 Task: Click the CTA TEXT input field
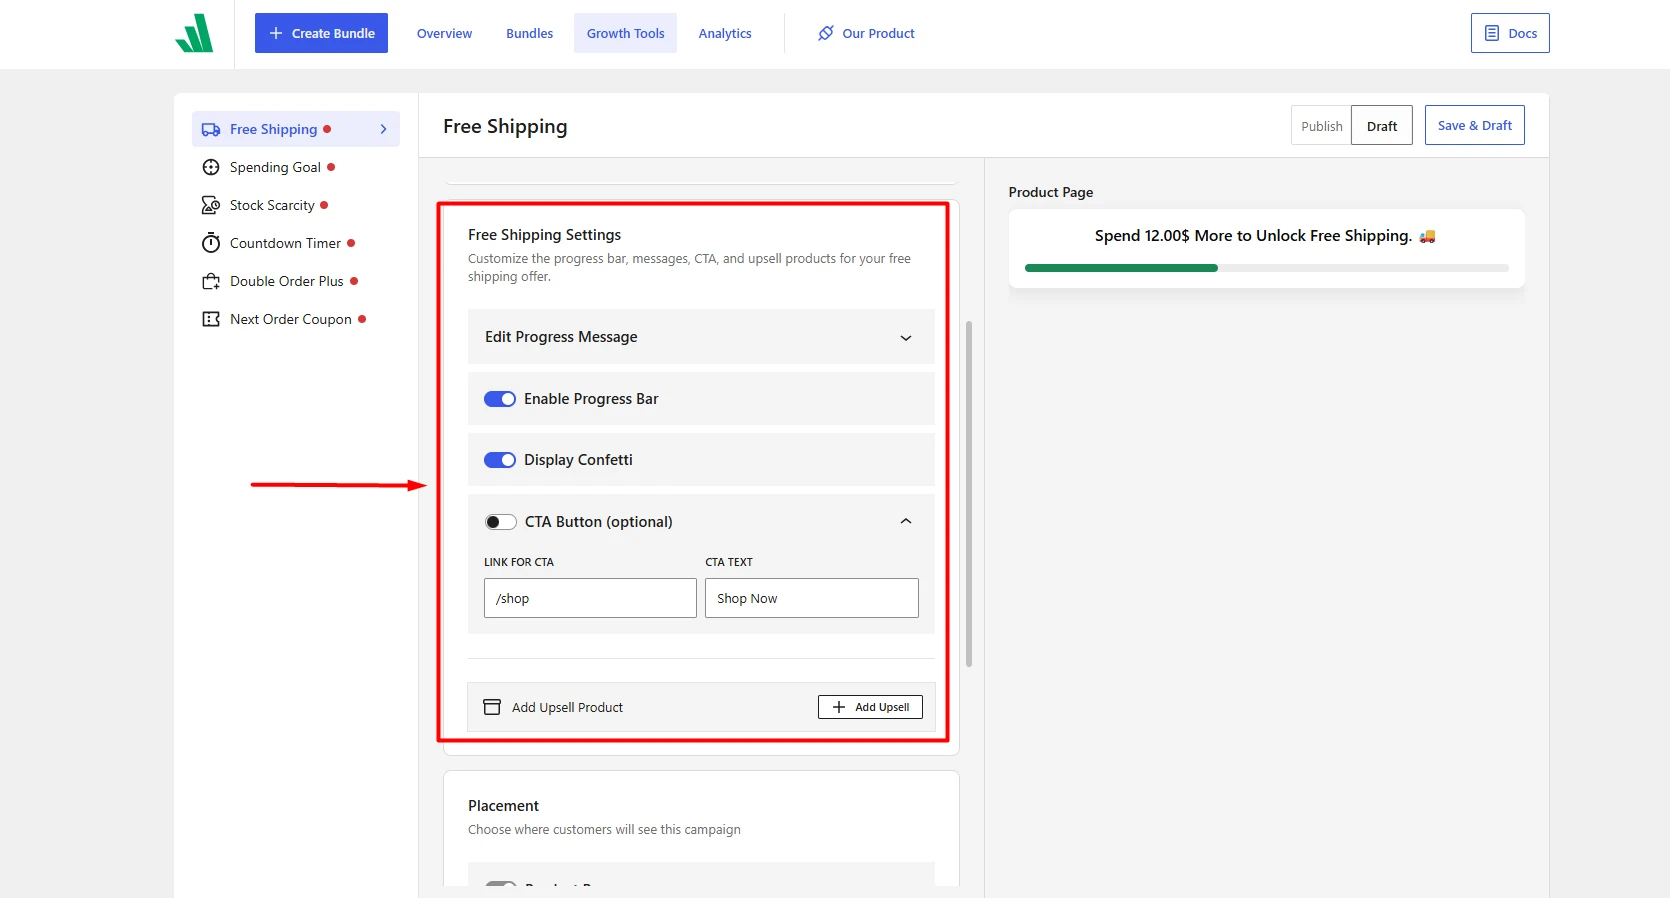click(x=812, y=598)
